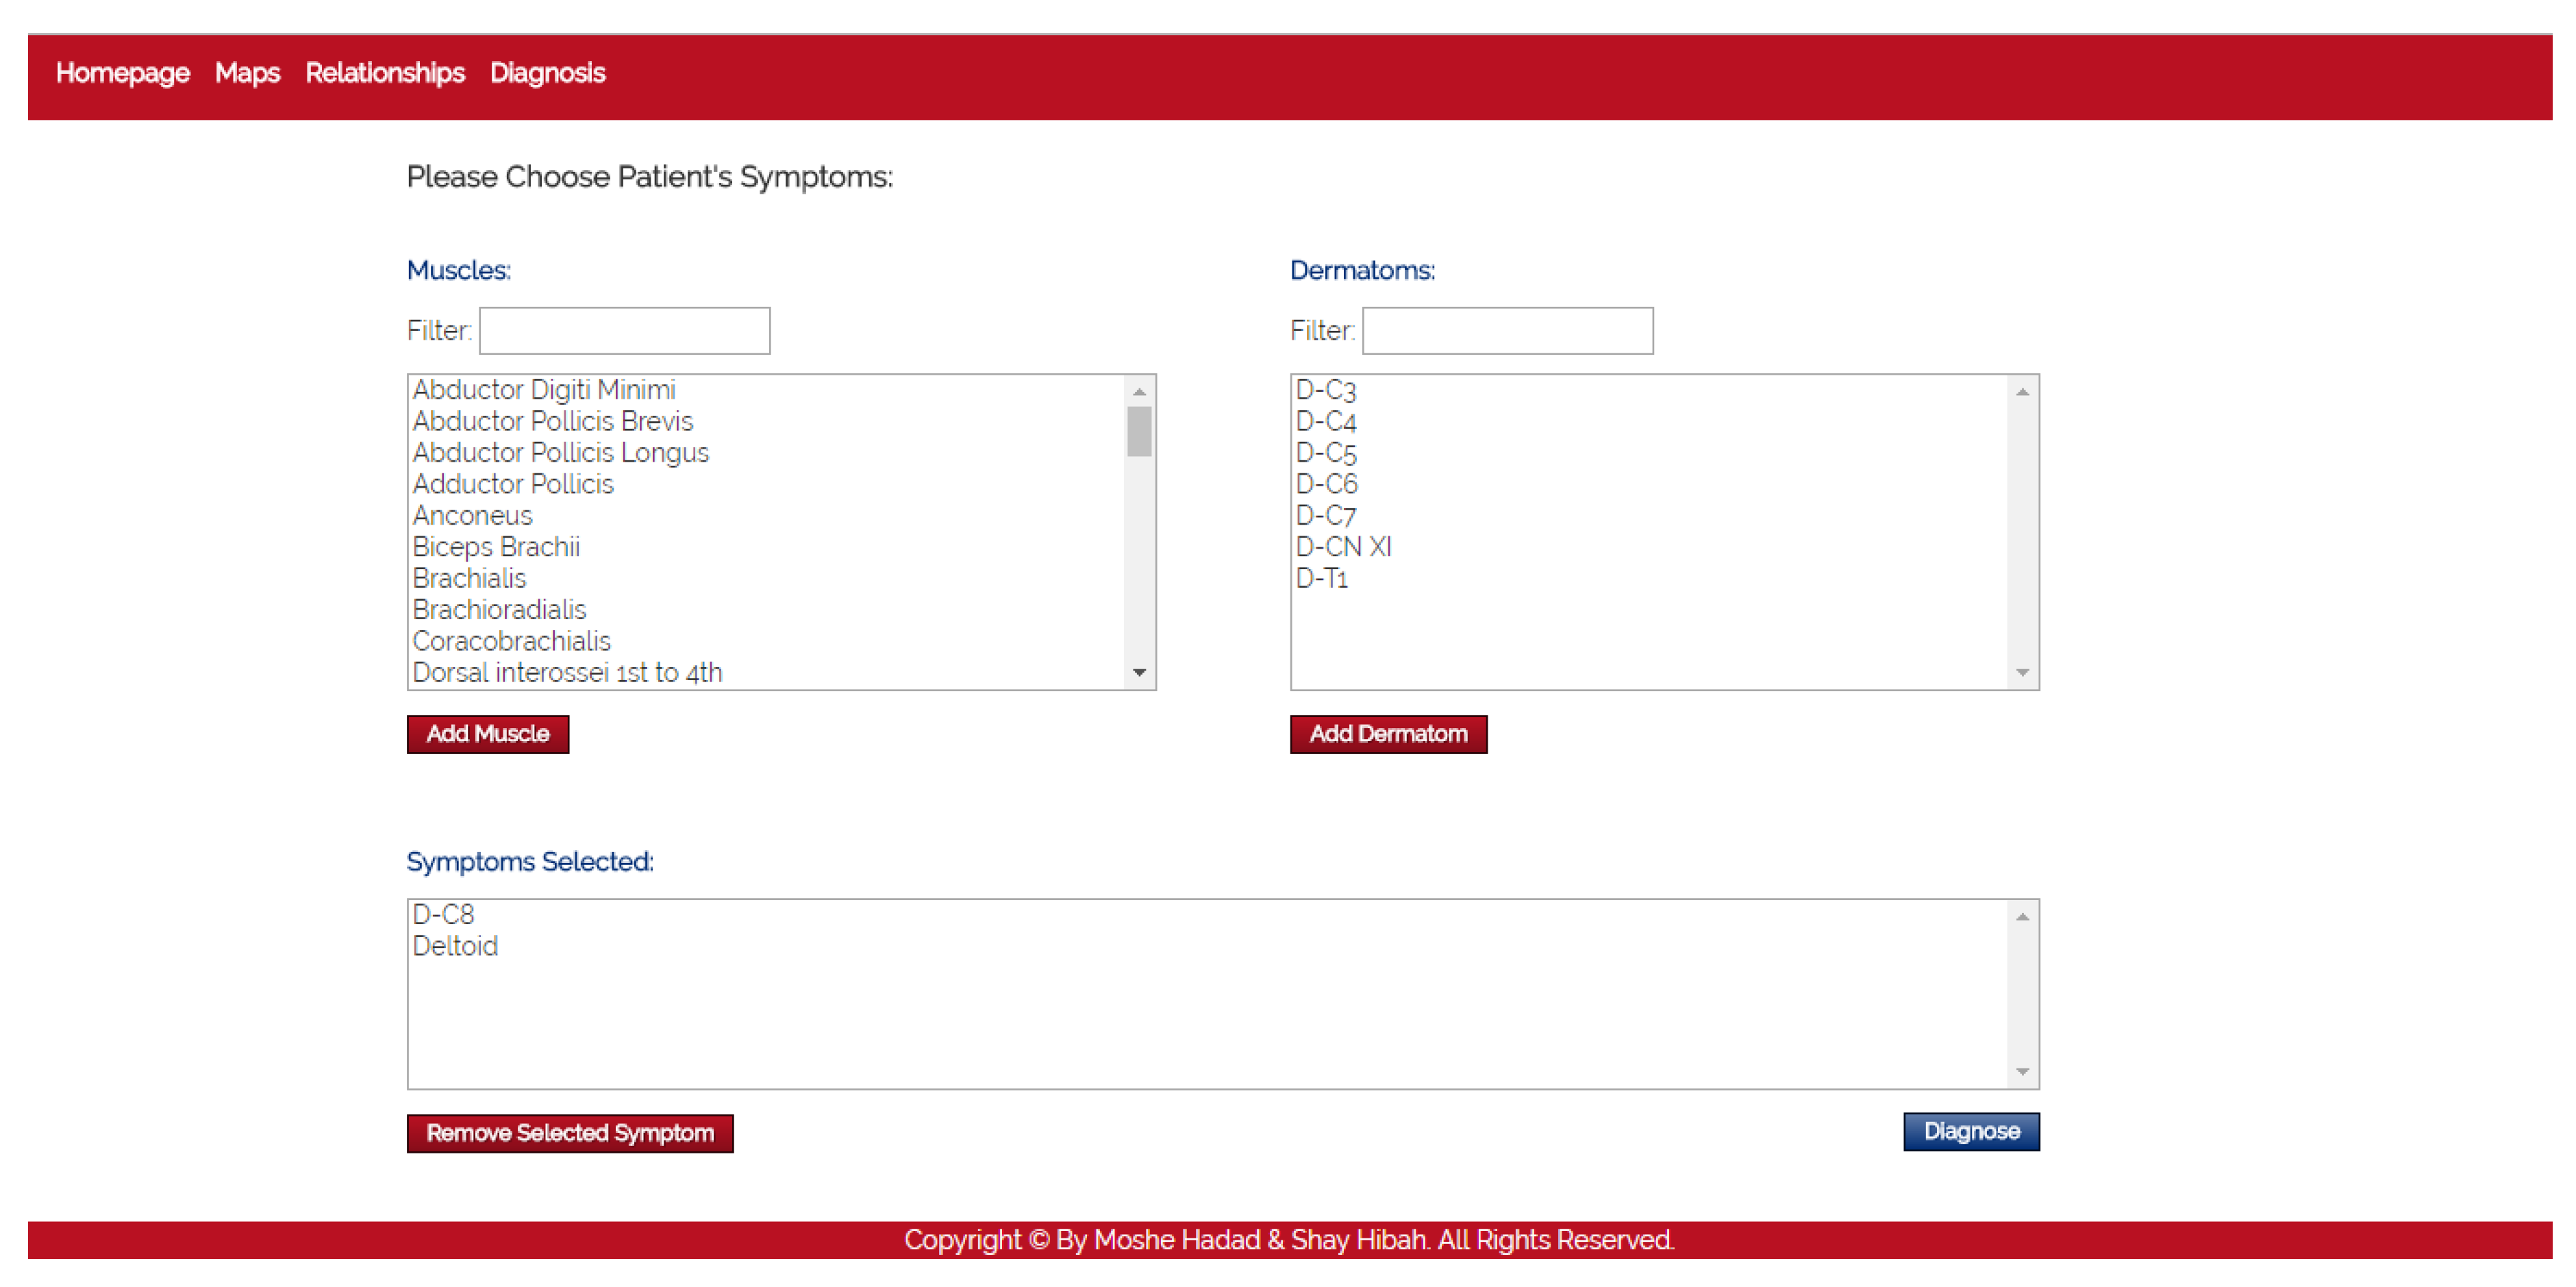Go to the Diagnosis page
Image resolution: width=2576 pixels, height=1287 pixels.
coord(548,73)
